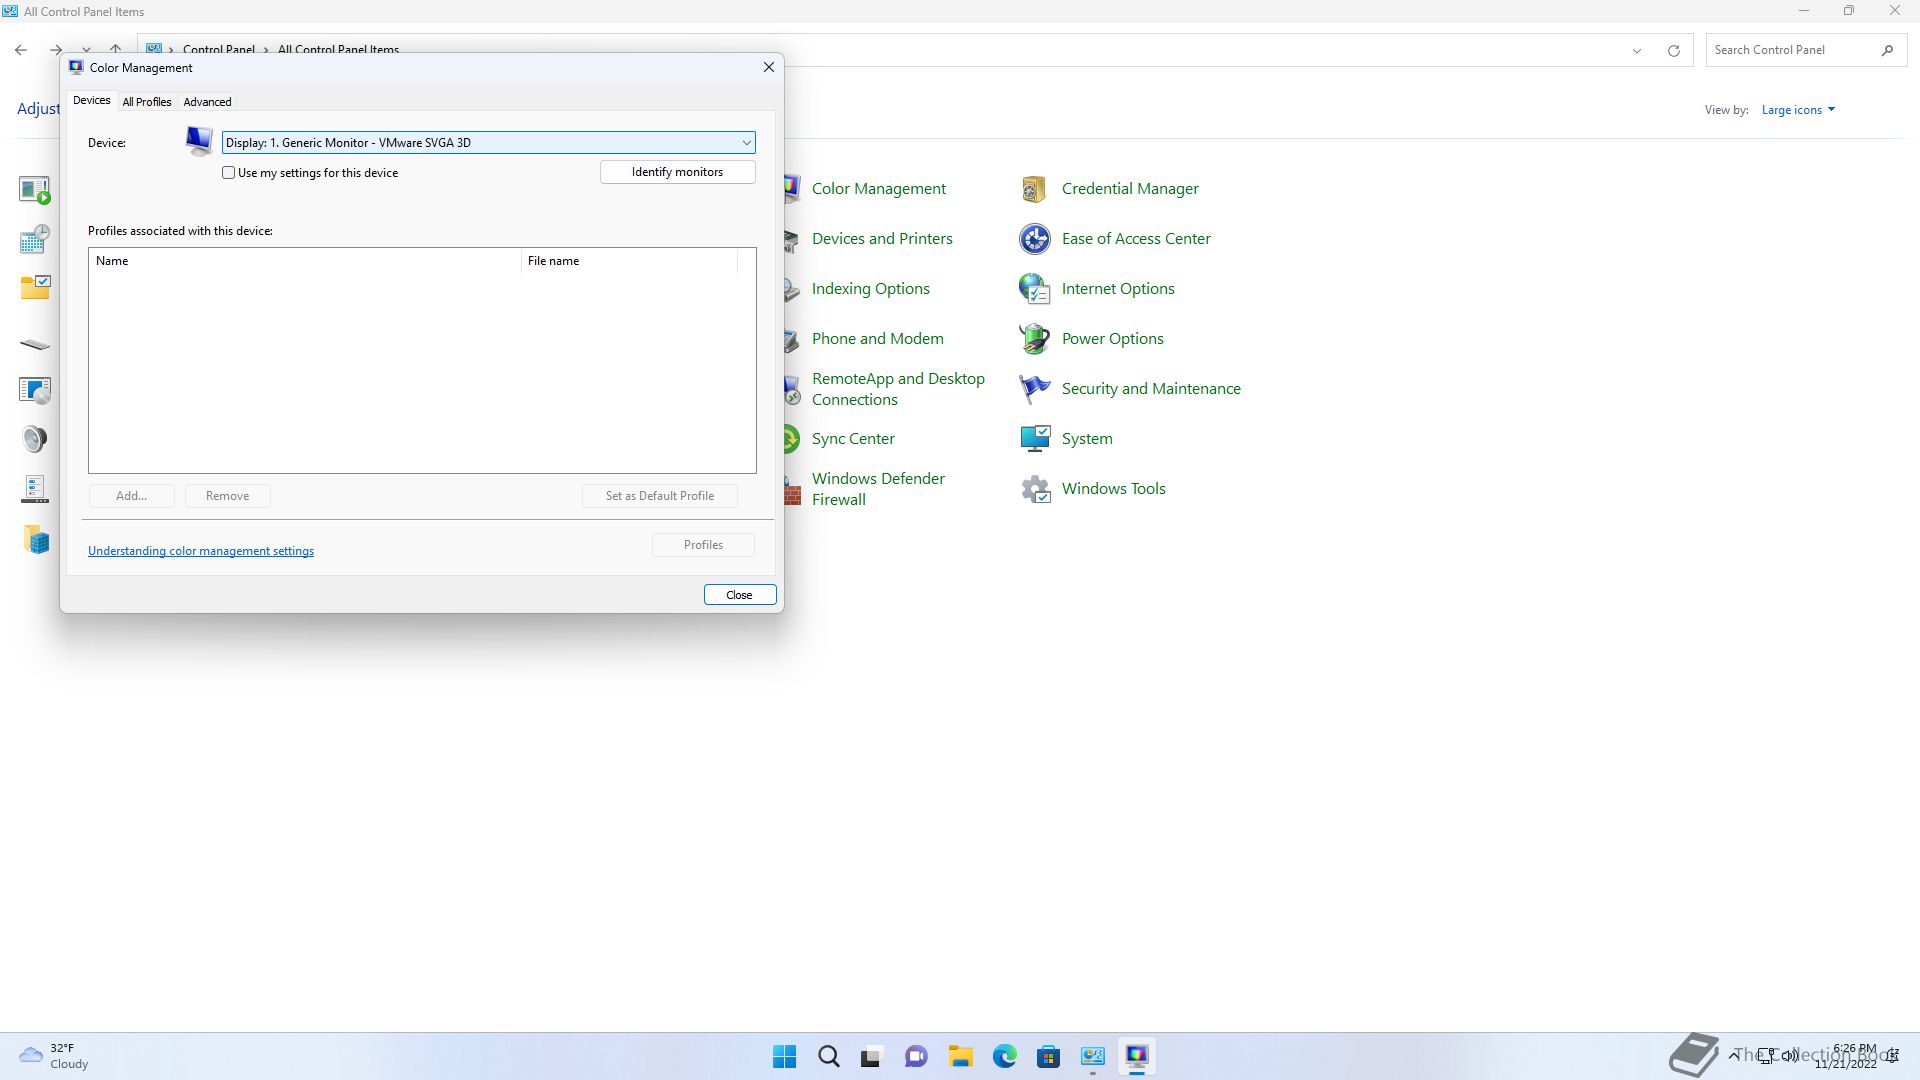Switch to the Advanced tab
This screenshot has height=1080, width=1920.
point(207,102)
